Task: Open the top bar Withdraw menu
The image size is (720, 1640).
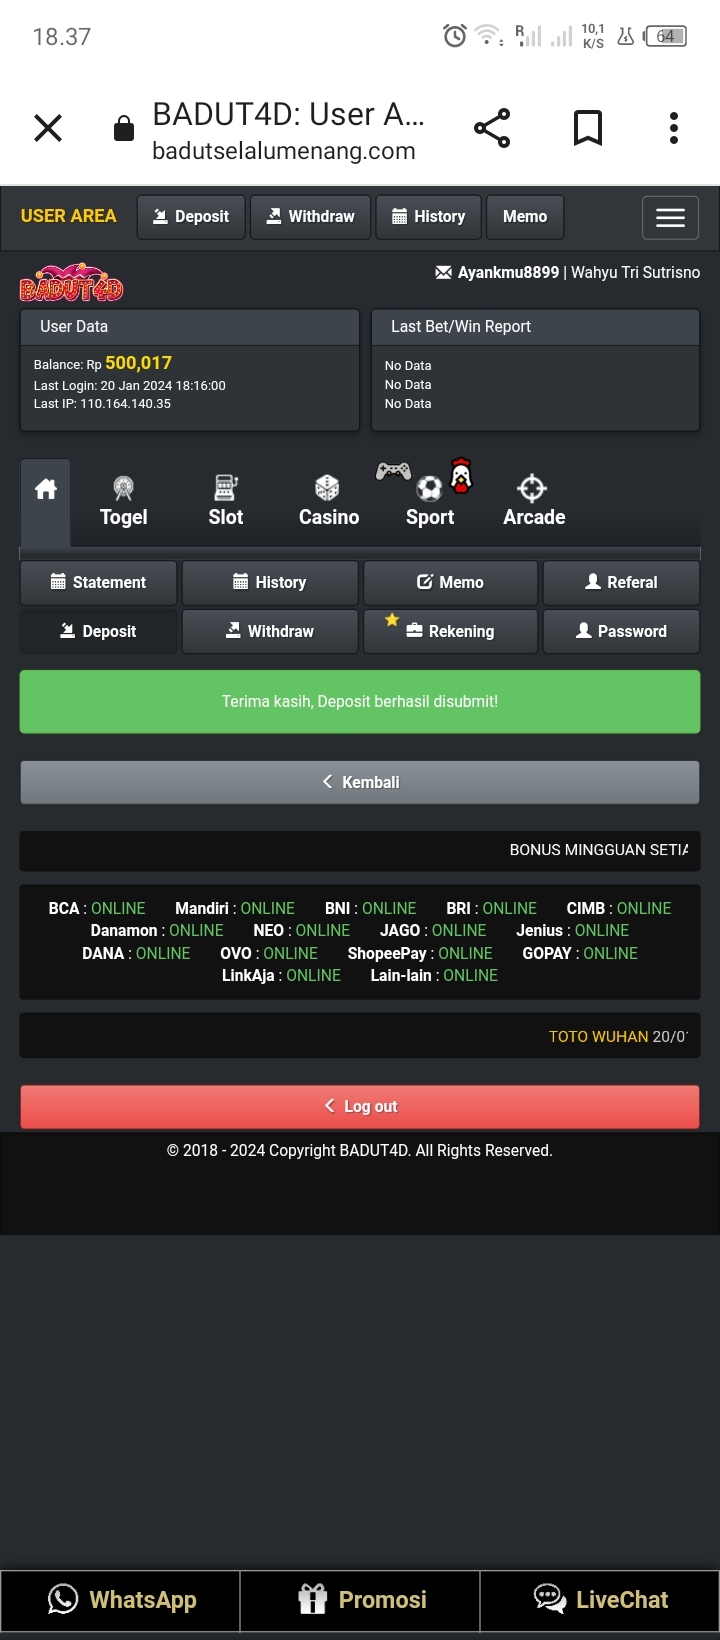Action: coord(310,217)
